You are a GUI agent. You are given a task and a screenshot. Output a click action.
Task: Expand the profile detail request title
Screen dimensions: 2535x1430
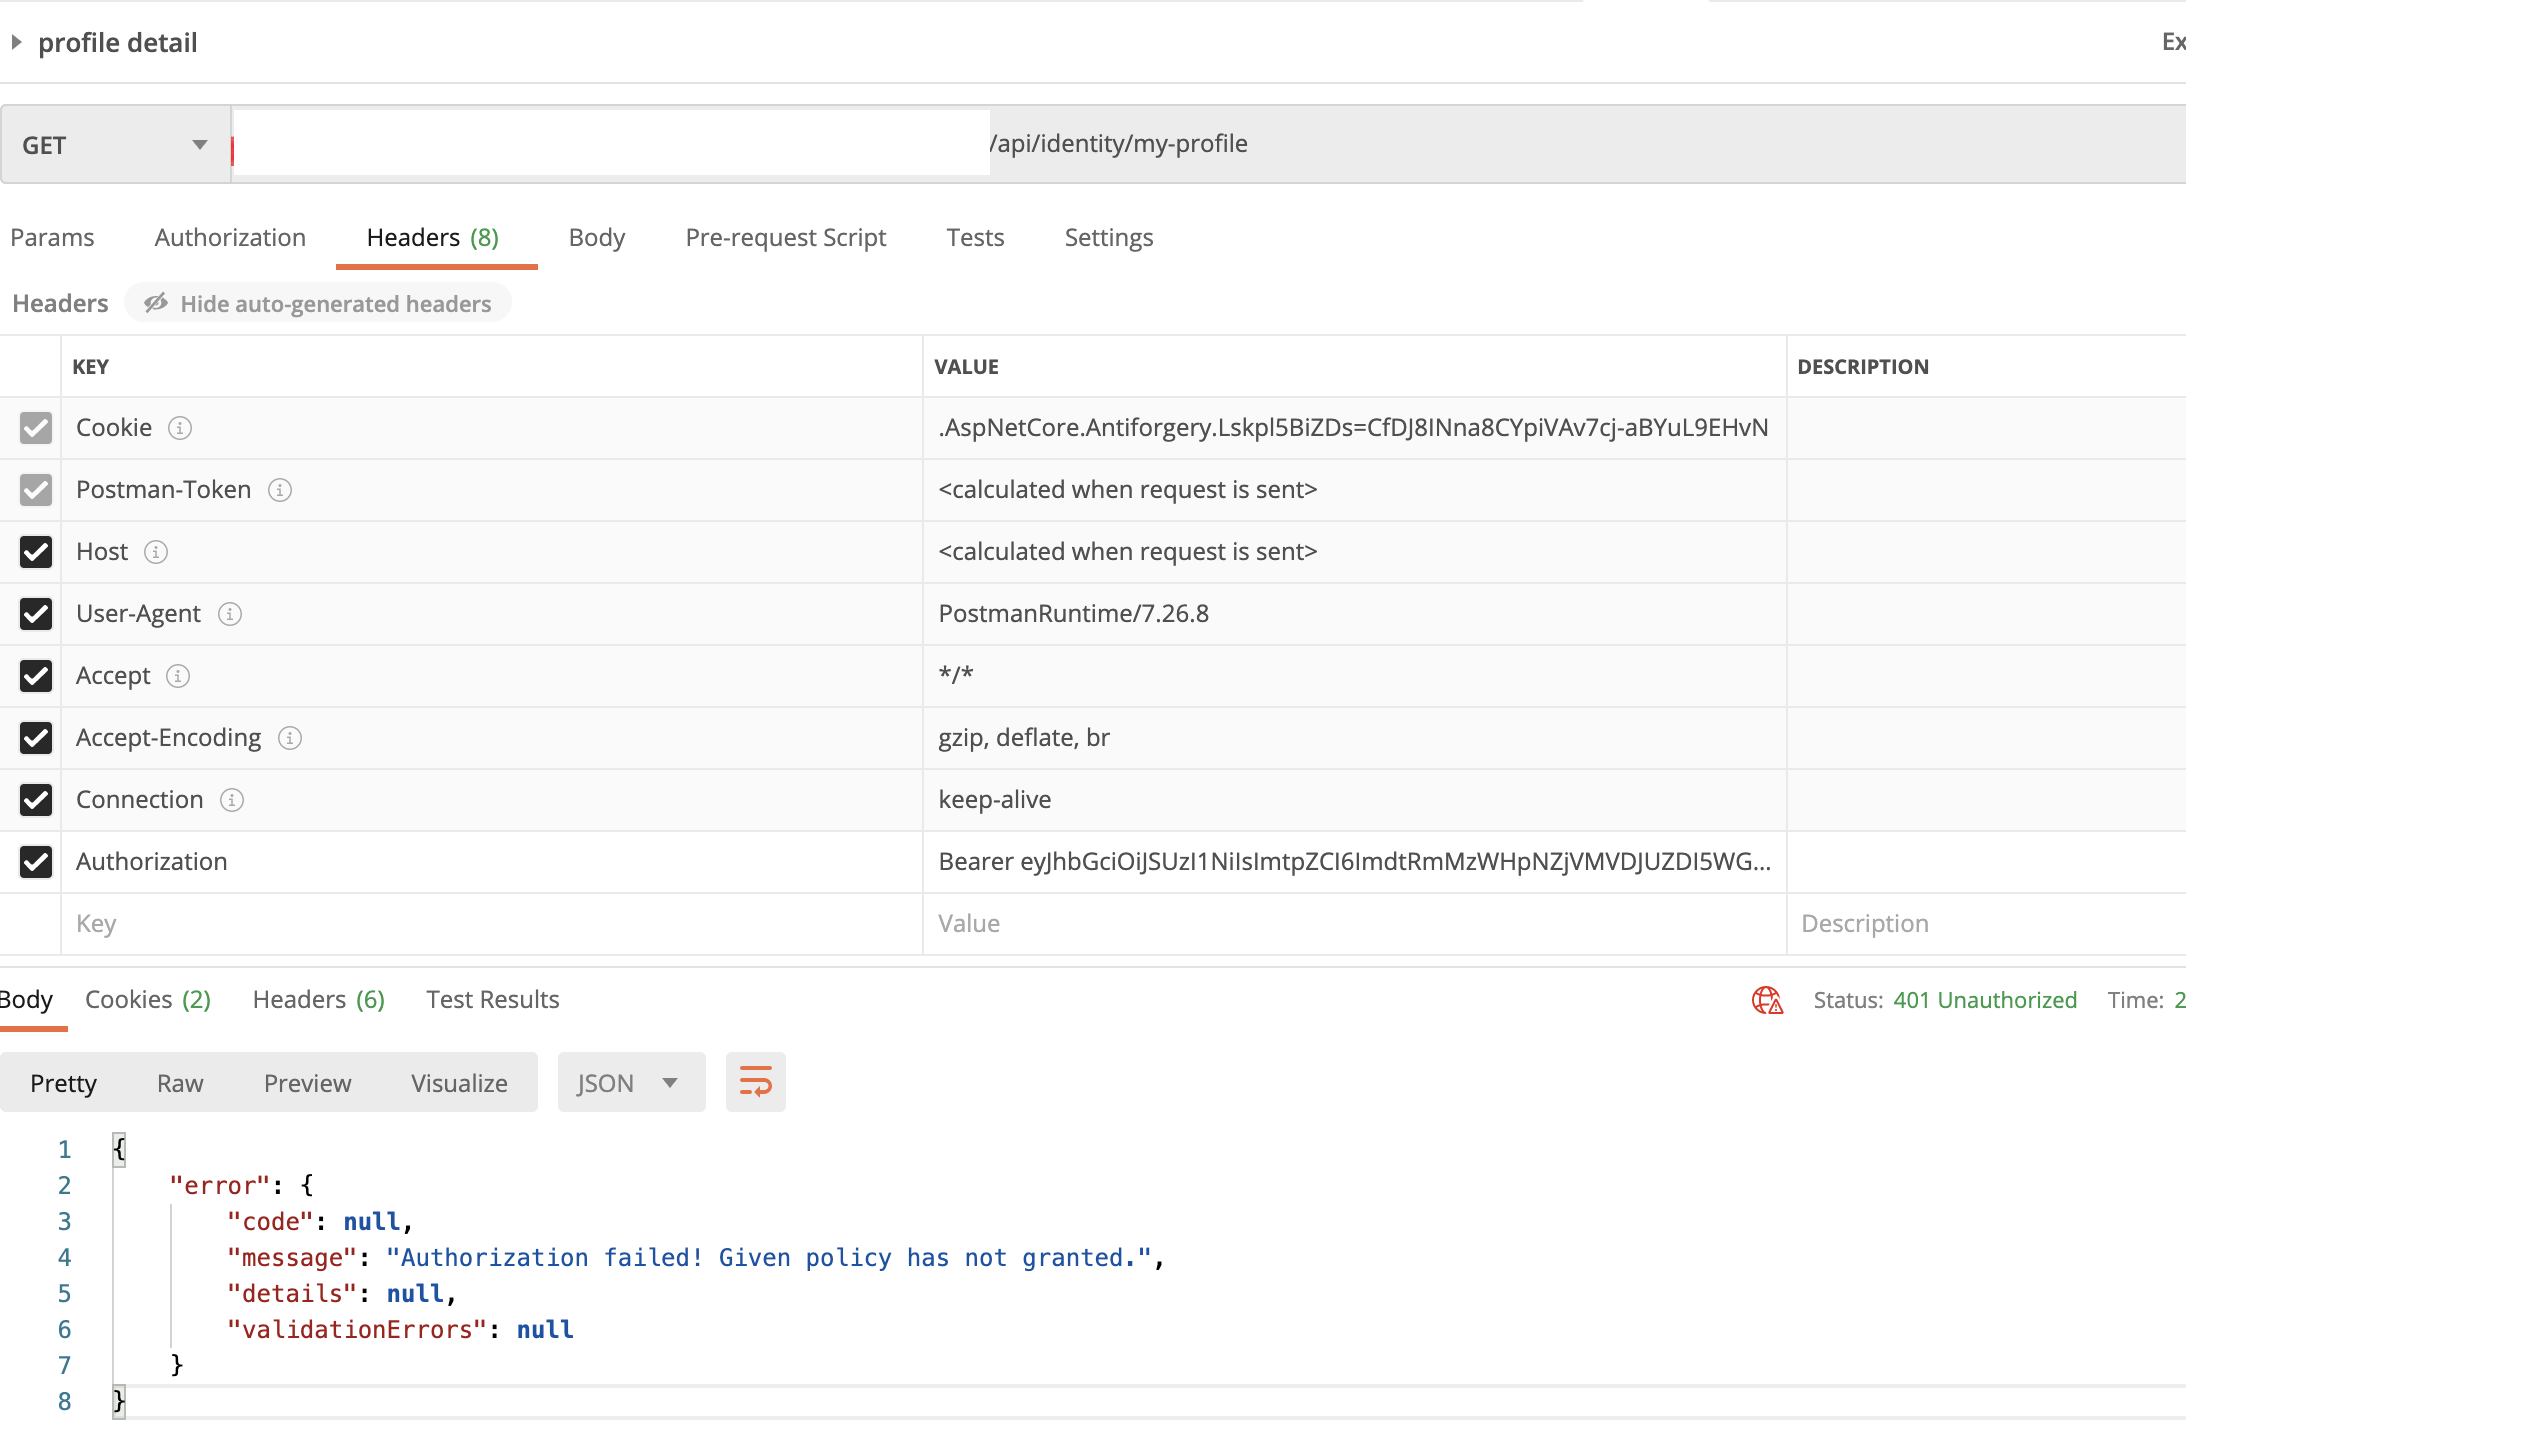click(x=16, y=42)
